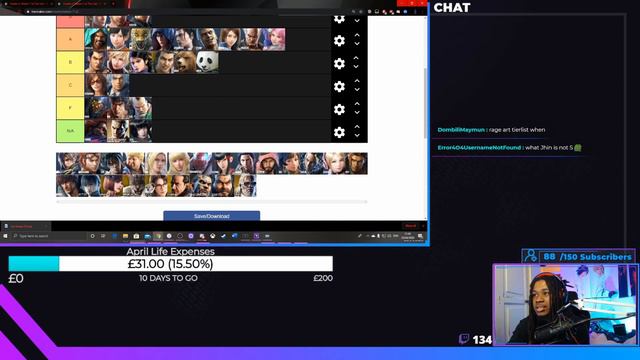Click the Save/Download button
This screenshot has height=360, width=640.
pyautogui.click(x=211, y=216)
